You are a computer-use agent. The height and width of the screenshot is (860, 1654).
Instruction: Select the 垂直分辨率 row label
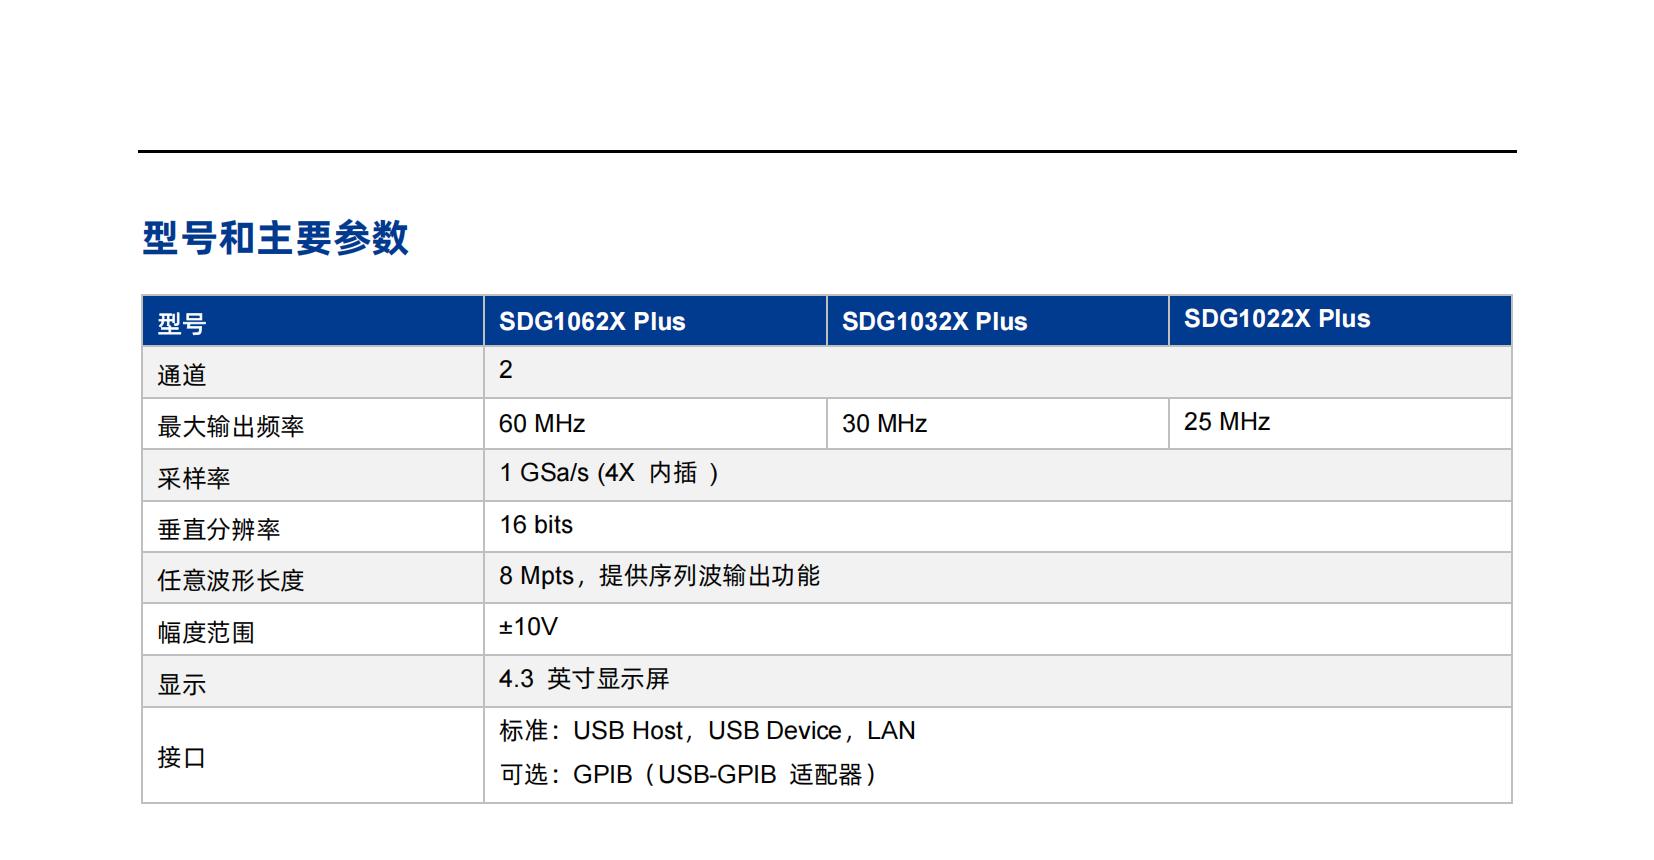[x=219, y=530]
